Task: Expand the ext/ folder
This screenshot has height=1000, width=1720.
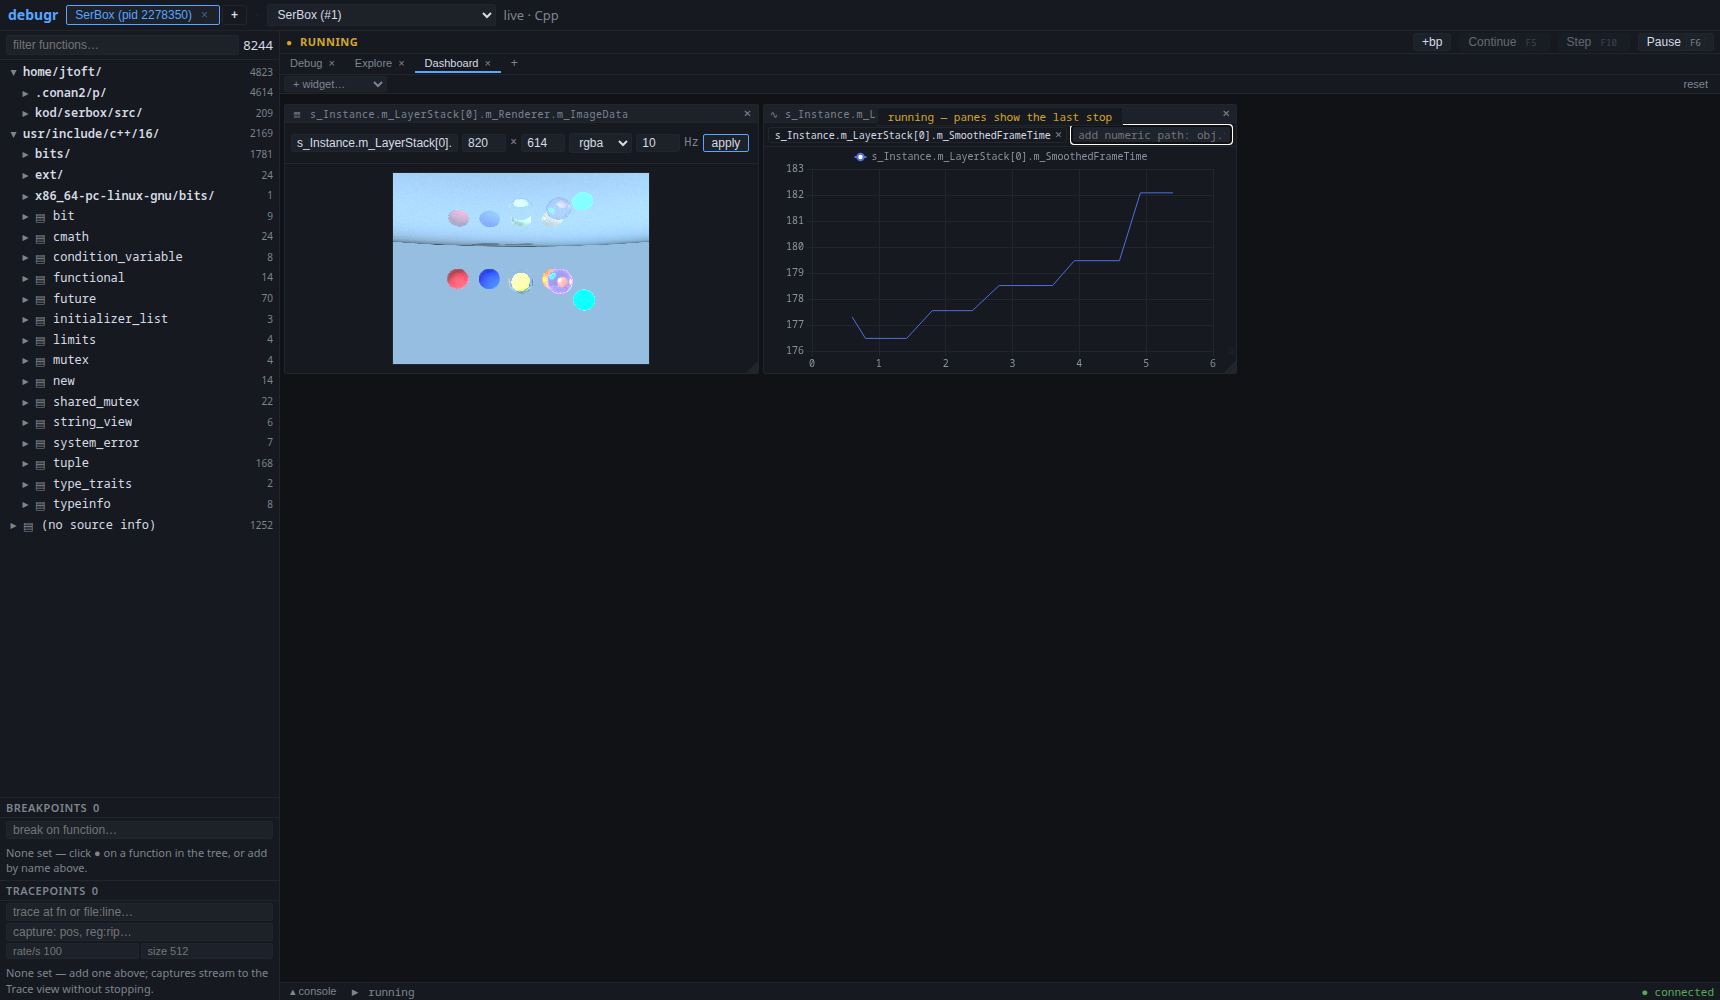Action: coord(25,175)
